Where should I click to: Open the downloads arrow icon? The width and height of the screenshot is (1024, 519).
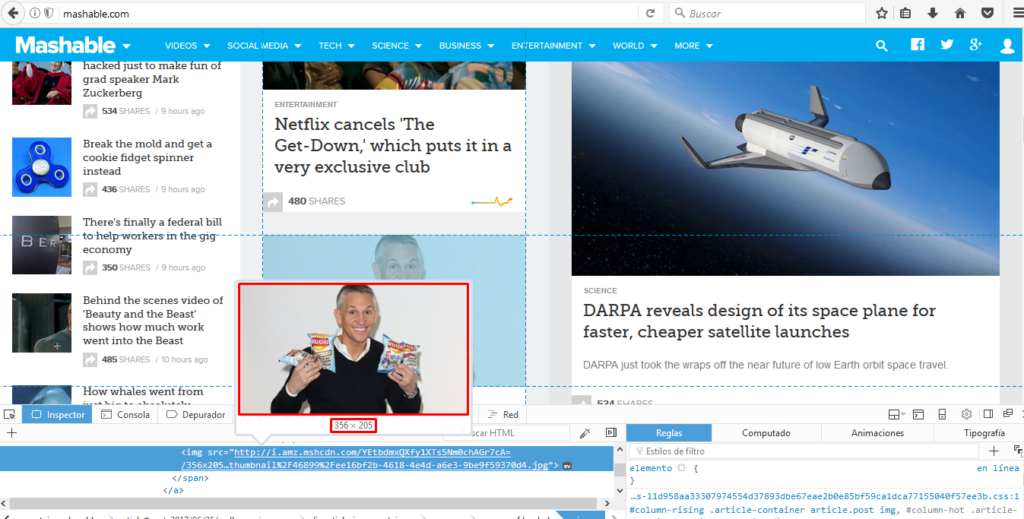[933, 13]
